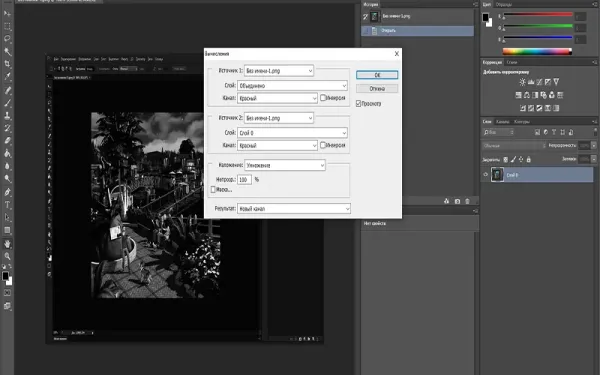Add a Color Balance adjustment
Viewport: 600px width, 375px height.
[527, 95]
